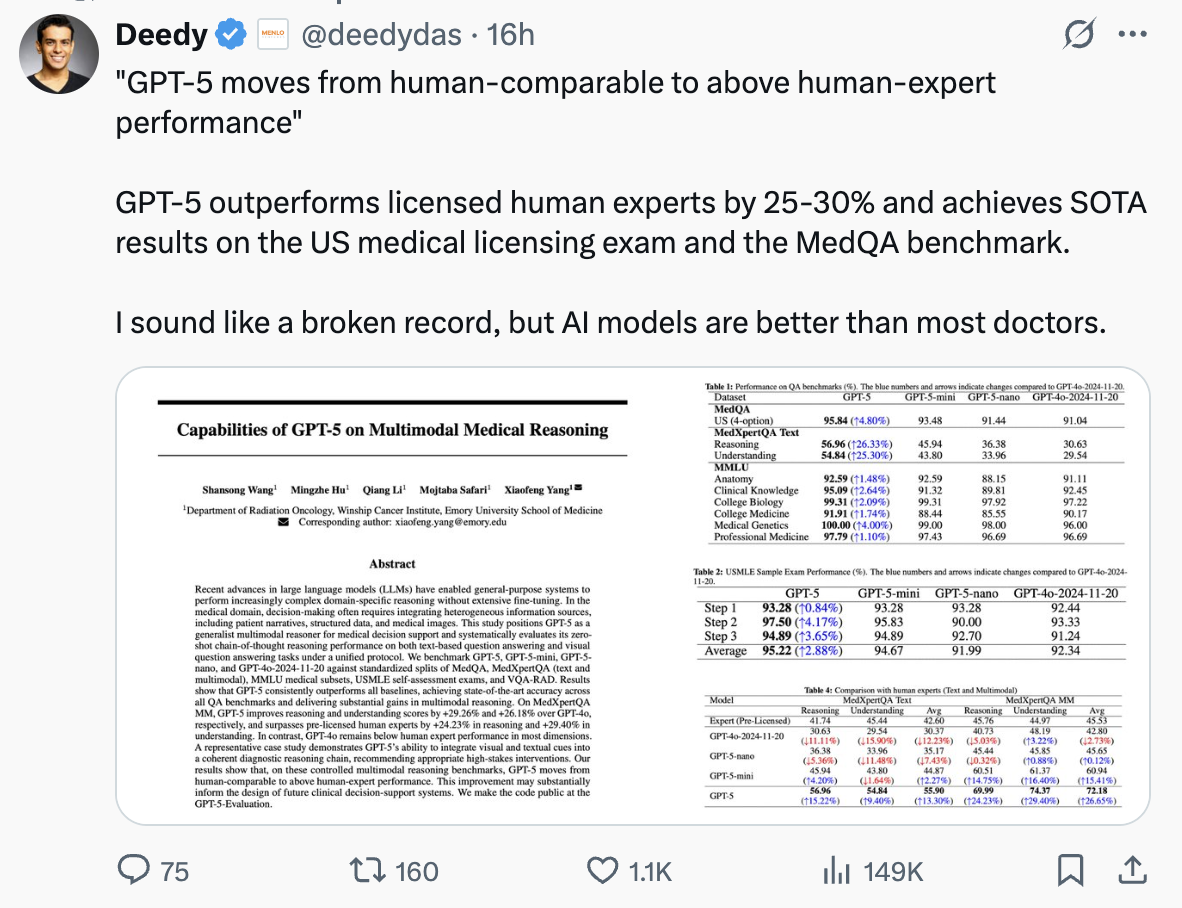
Task: Click the 75 replies count
Action: tap(175, 872)
